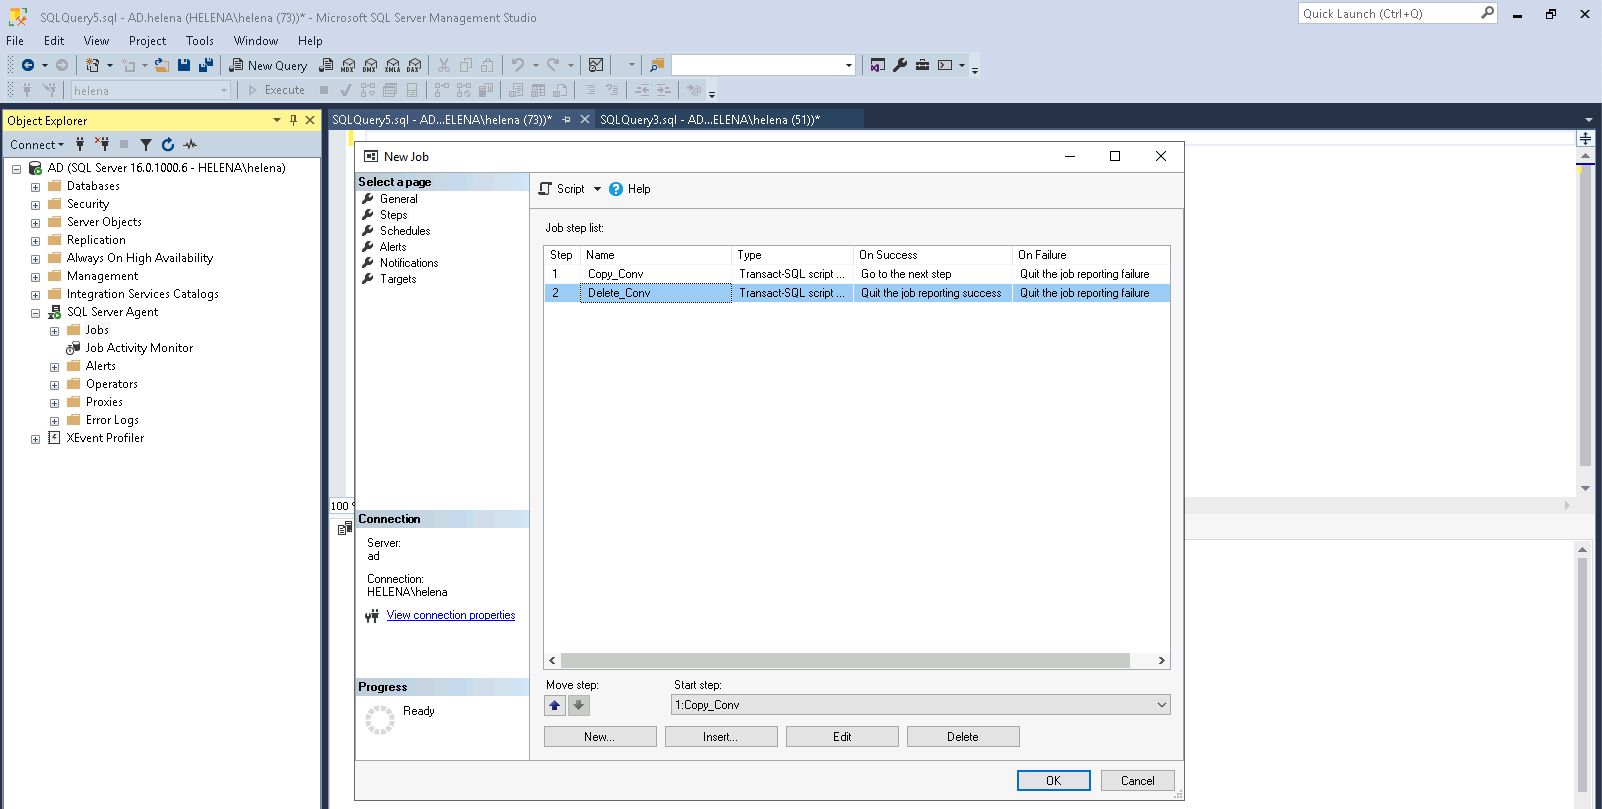Open the Tools menu

199,41
